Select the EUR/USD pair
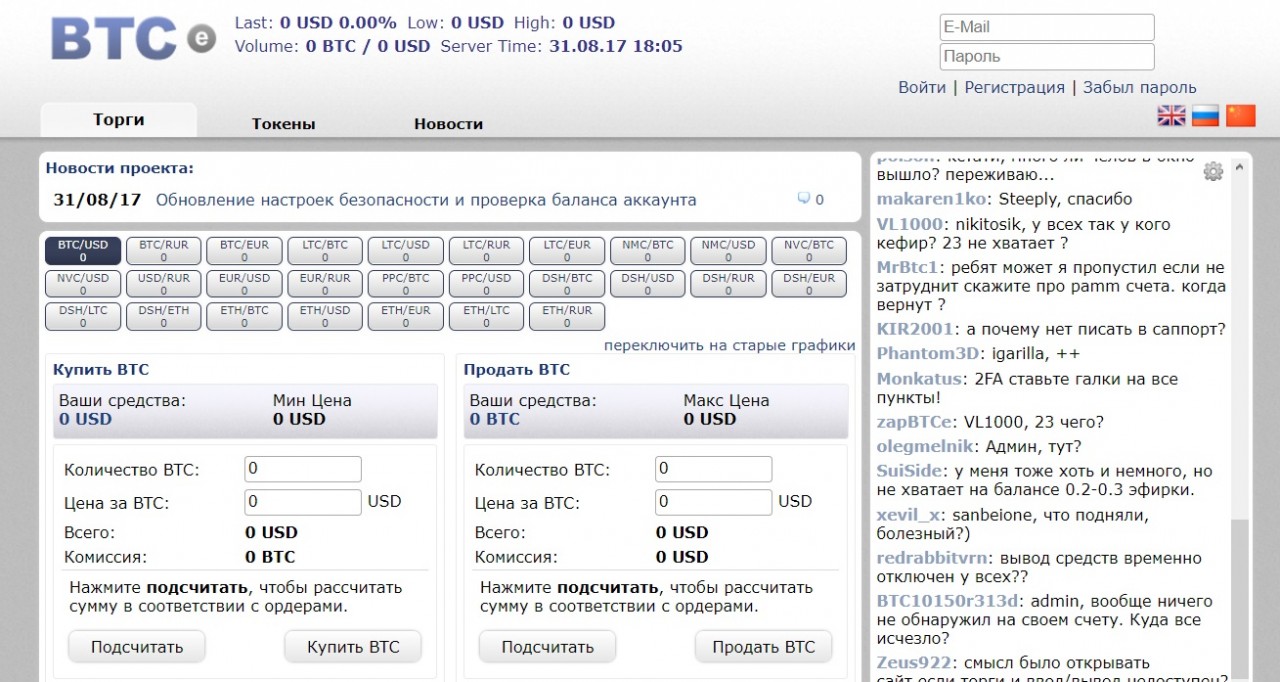1280x682 pixels. 244,284
